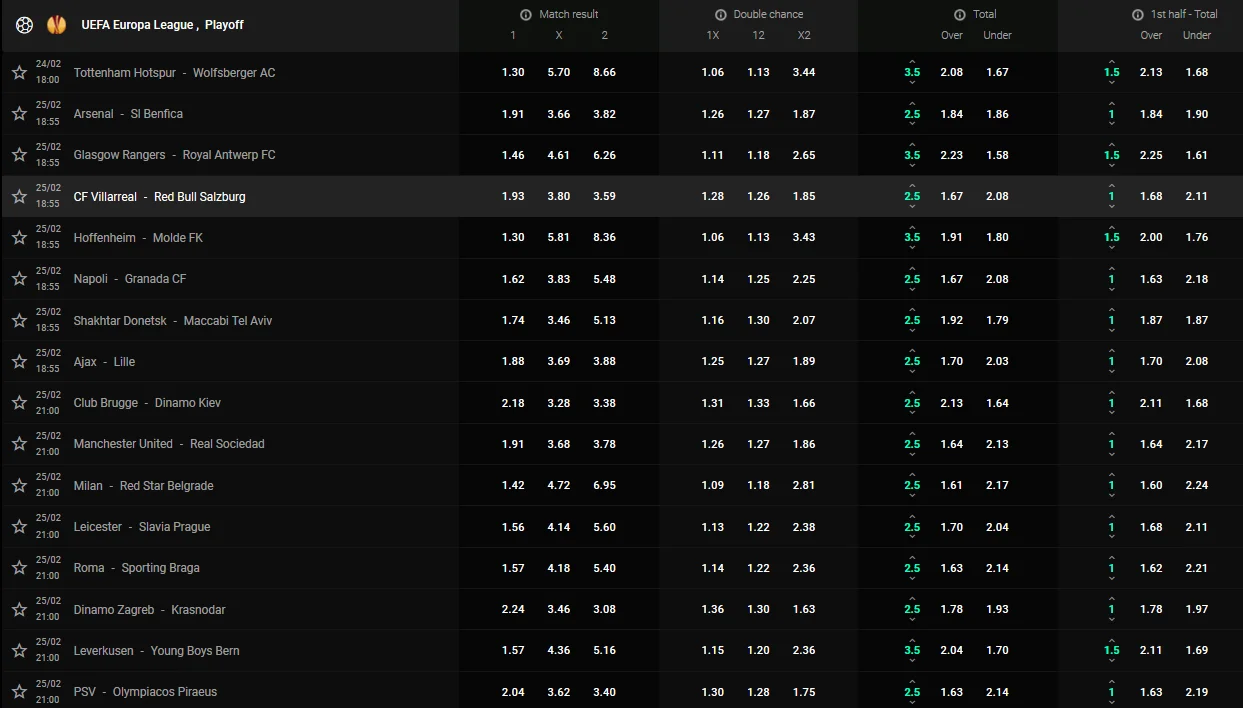
Task: Bet on Leicester home win at 1.56
Action: [513, 527]
